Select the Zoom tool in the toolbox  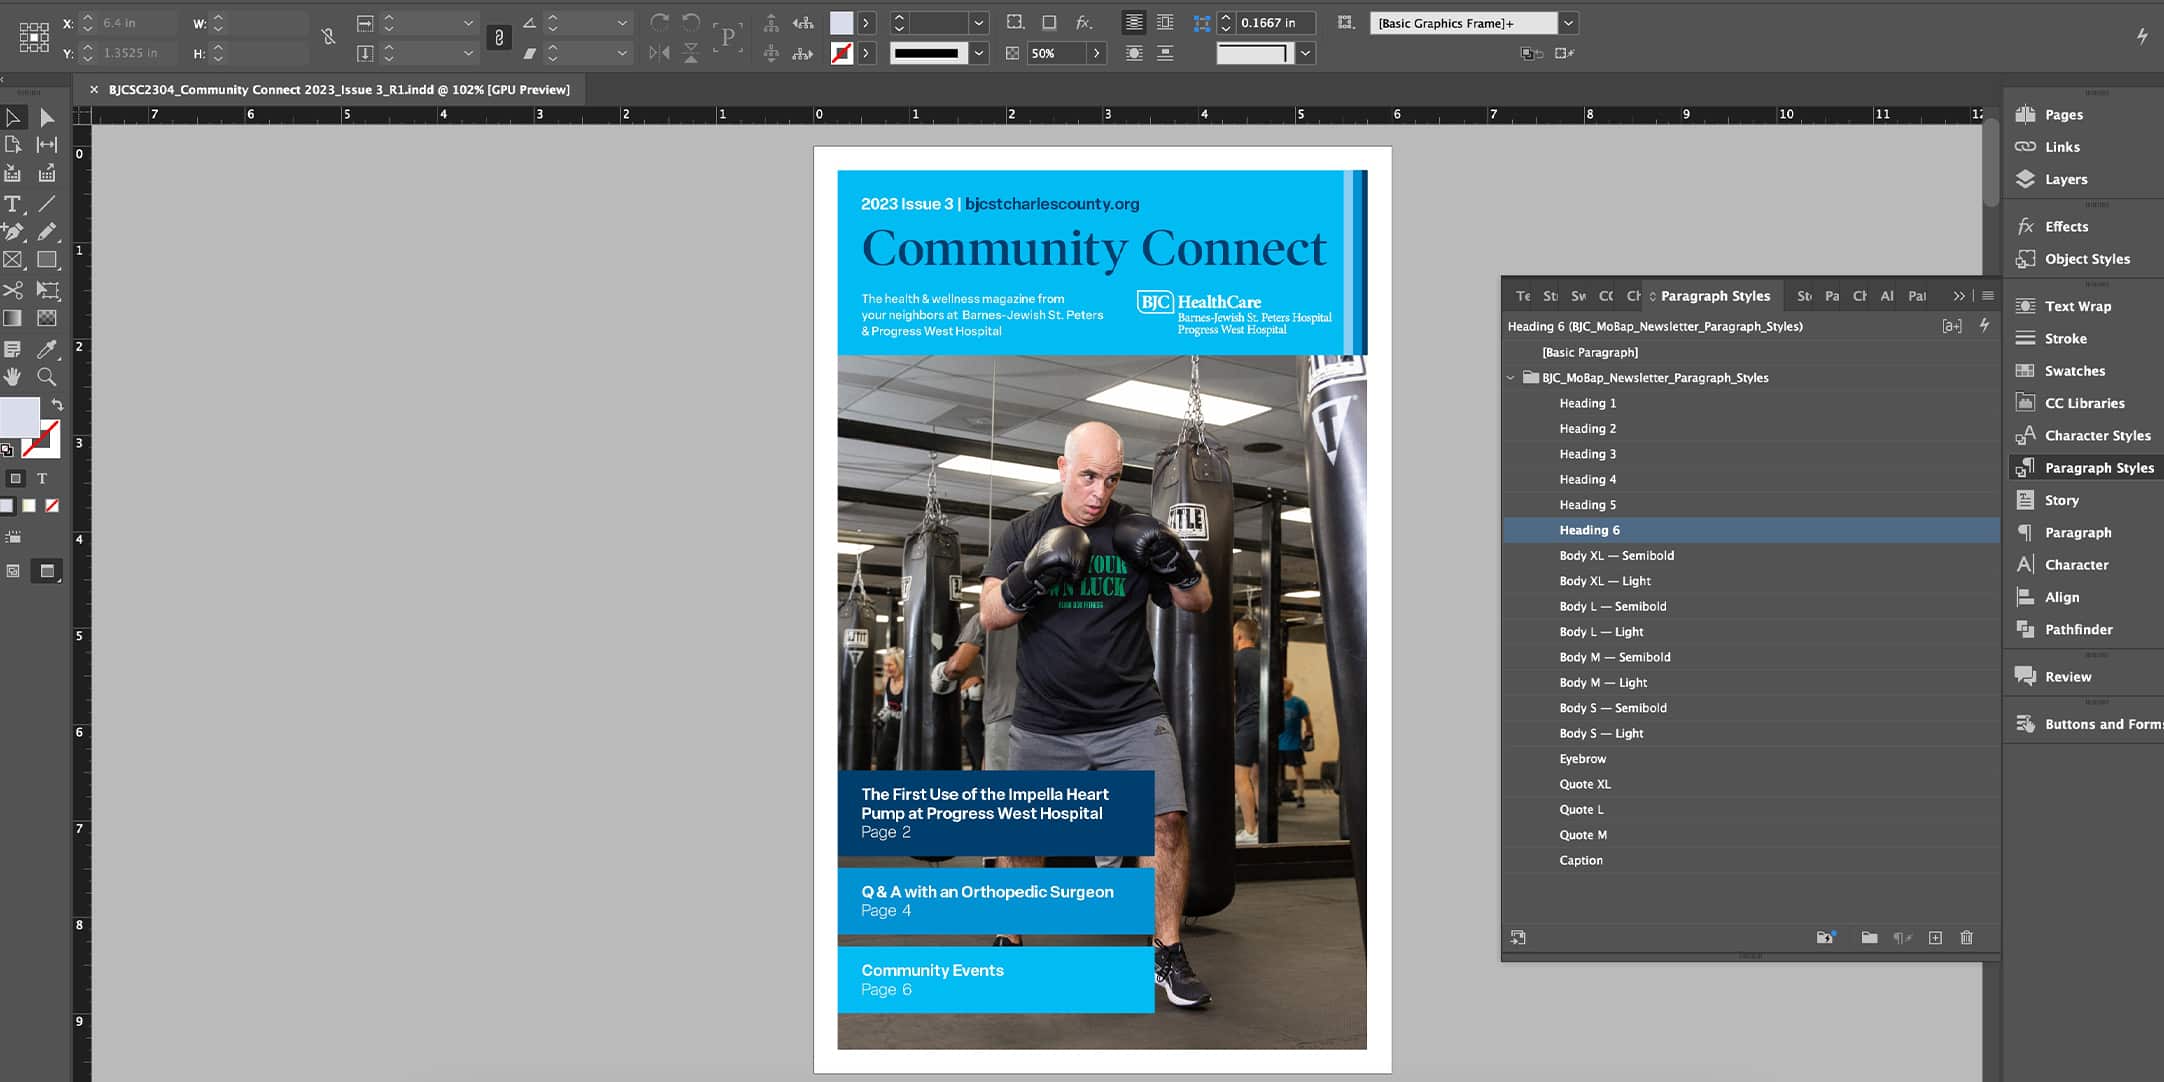[x=46, y=377]
